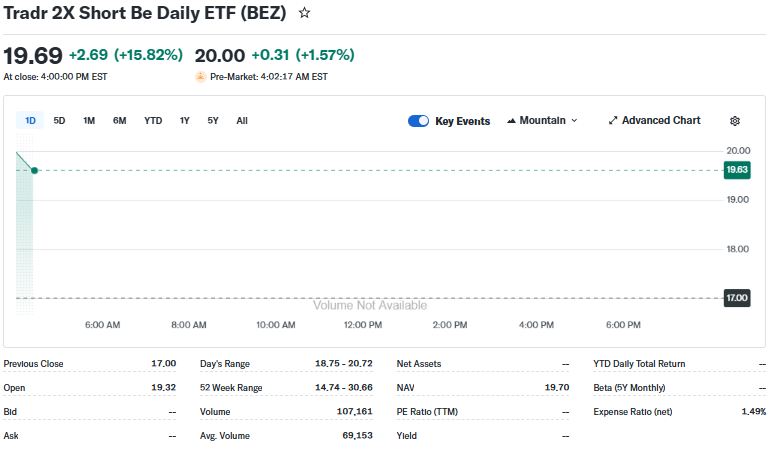Select the 1D time range tab
This screenshot has height=450, width=777.
(x=30, y=121)
